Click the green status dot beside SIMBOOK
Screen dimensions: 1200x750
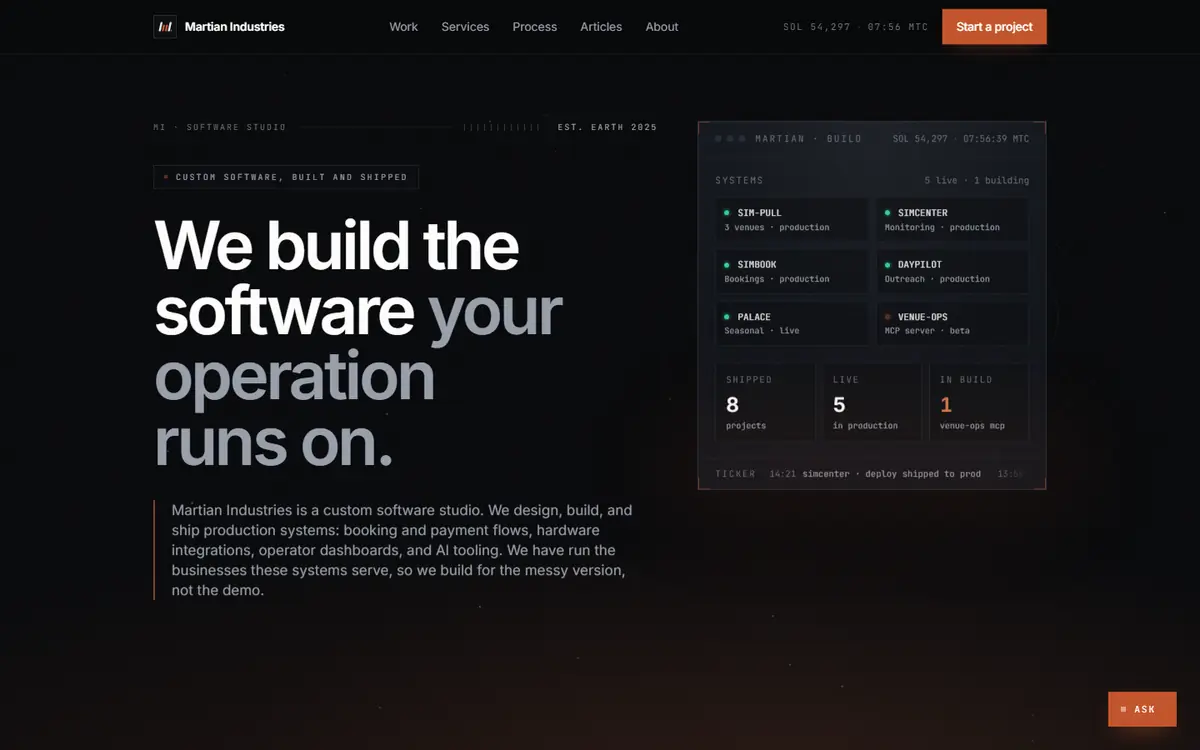[727, 265]
